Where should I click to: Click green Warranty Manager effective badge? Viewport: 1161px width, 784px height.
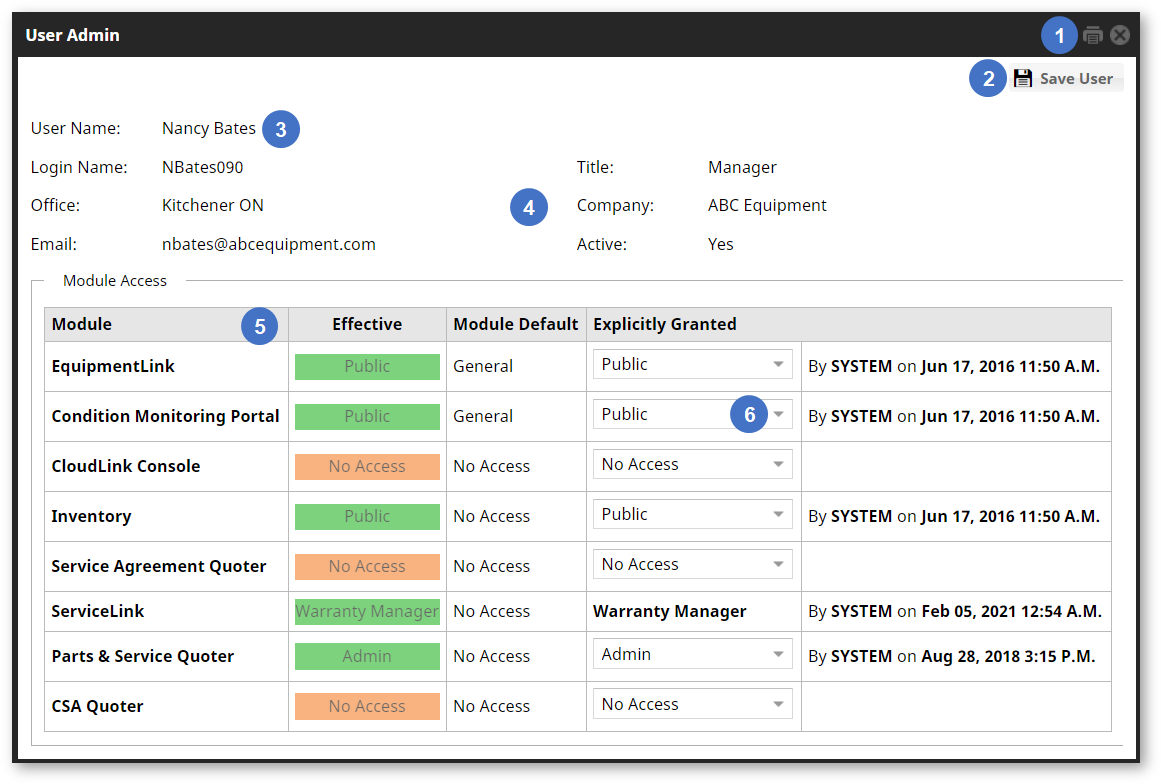point(367,612)
